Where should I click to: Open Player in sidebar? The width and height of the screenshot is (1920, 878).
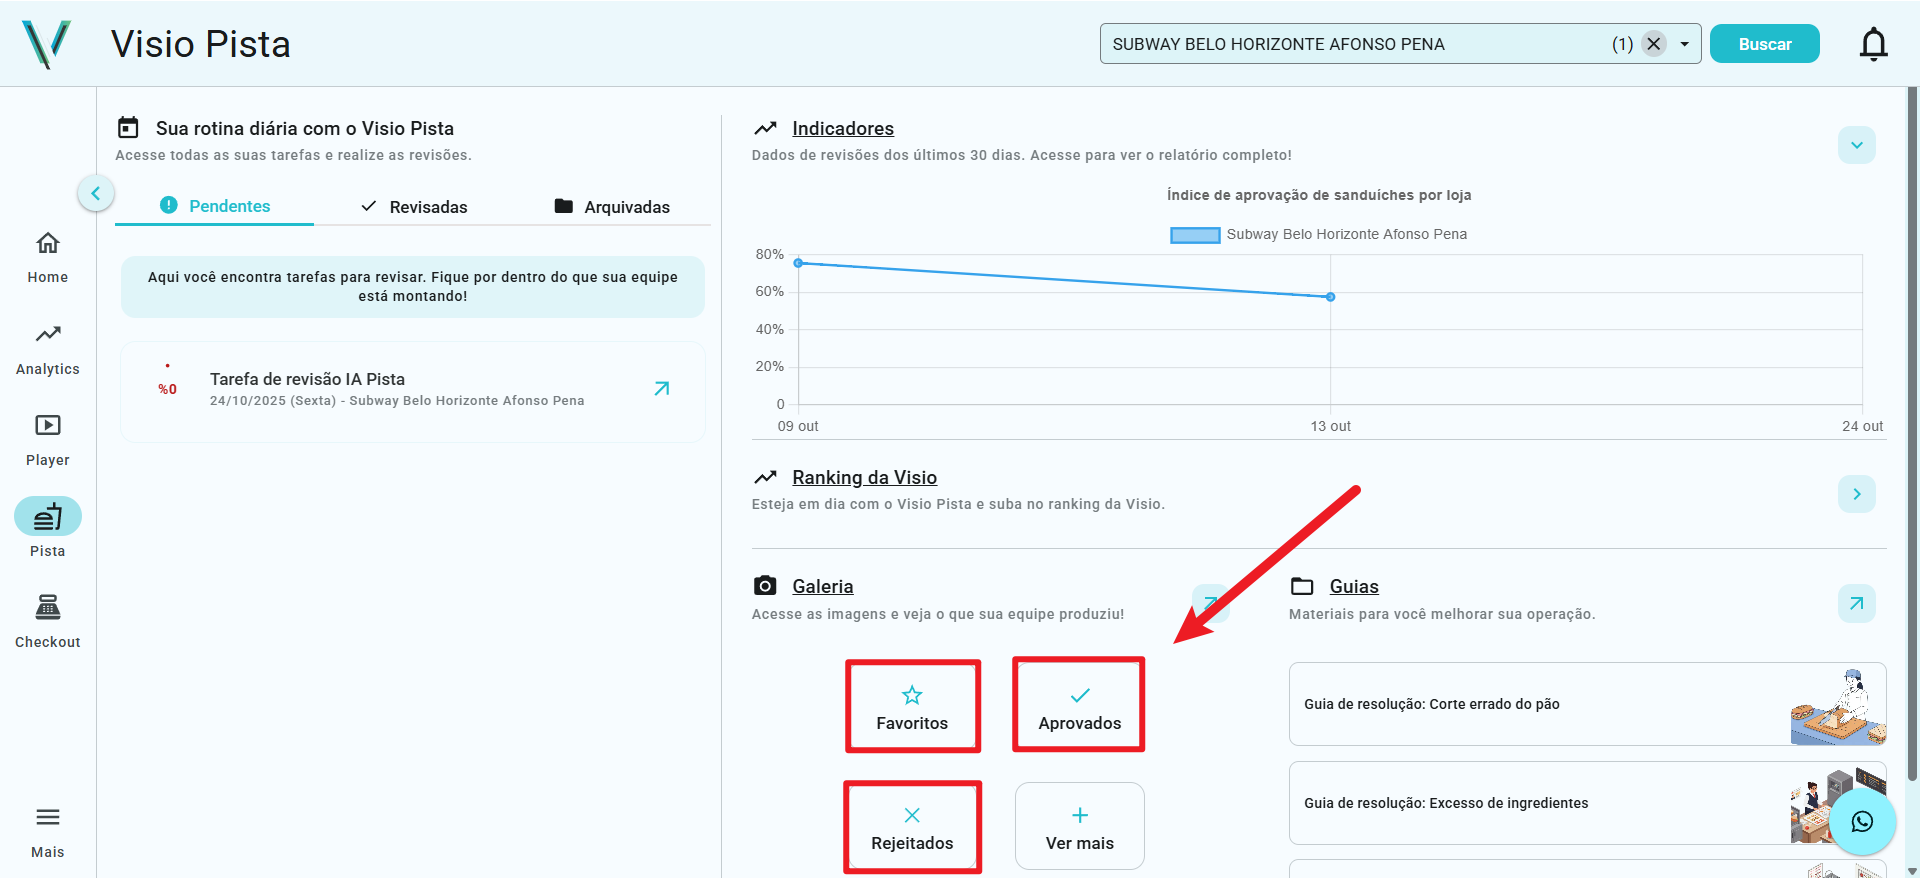click(48, 440)
